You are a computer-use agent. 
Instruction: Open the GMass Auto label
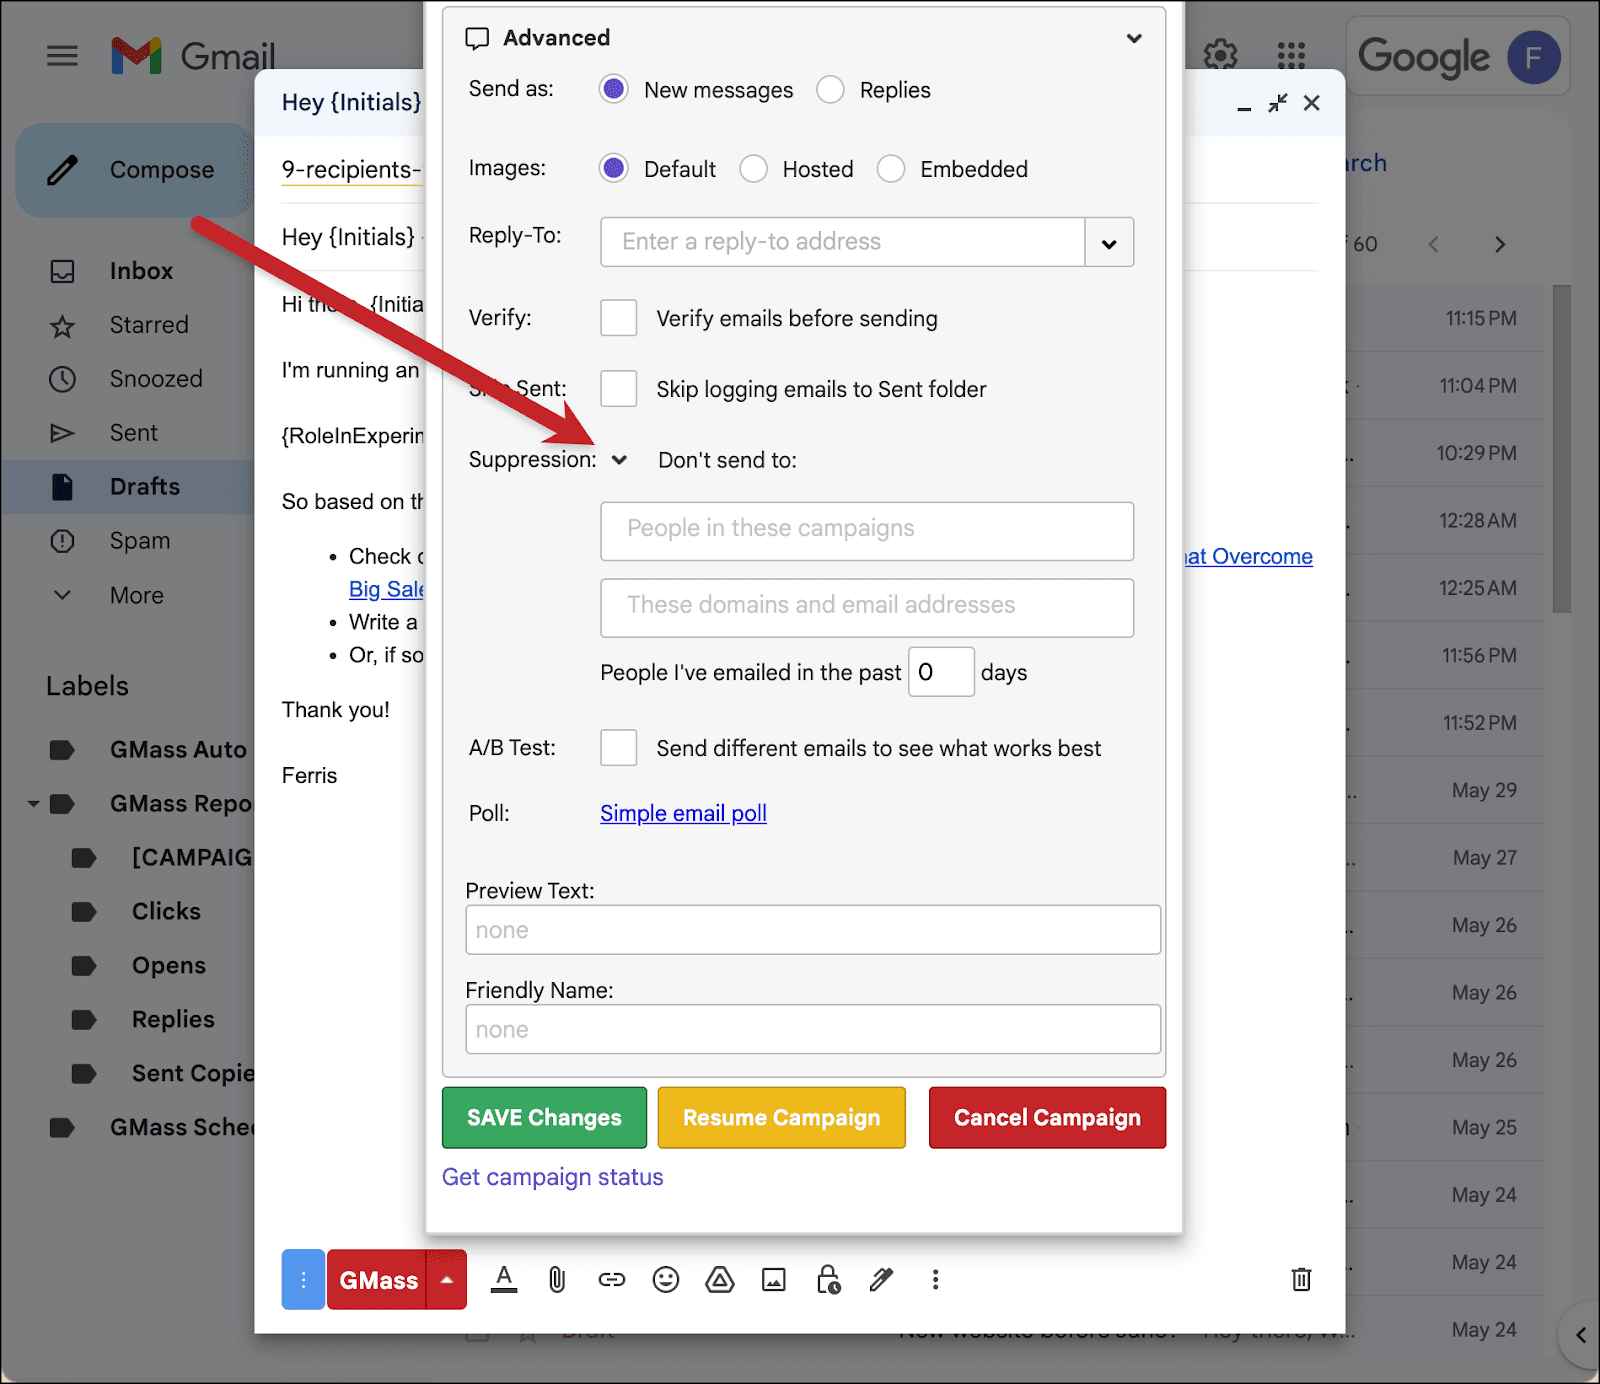click(x=178, y=749)
